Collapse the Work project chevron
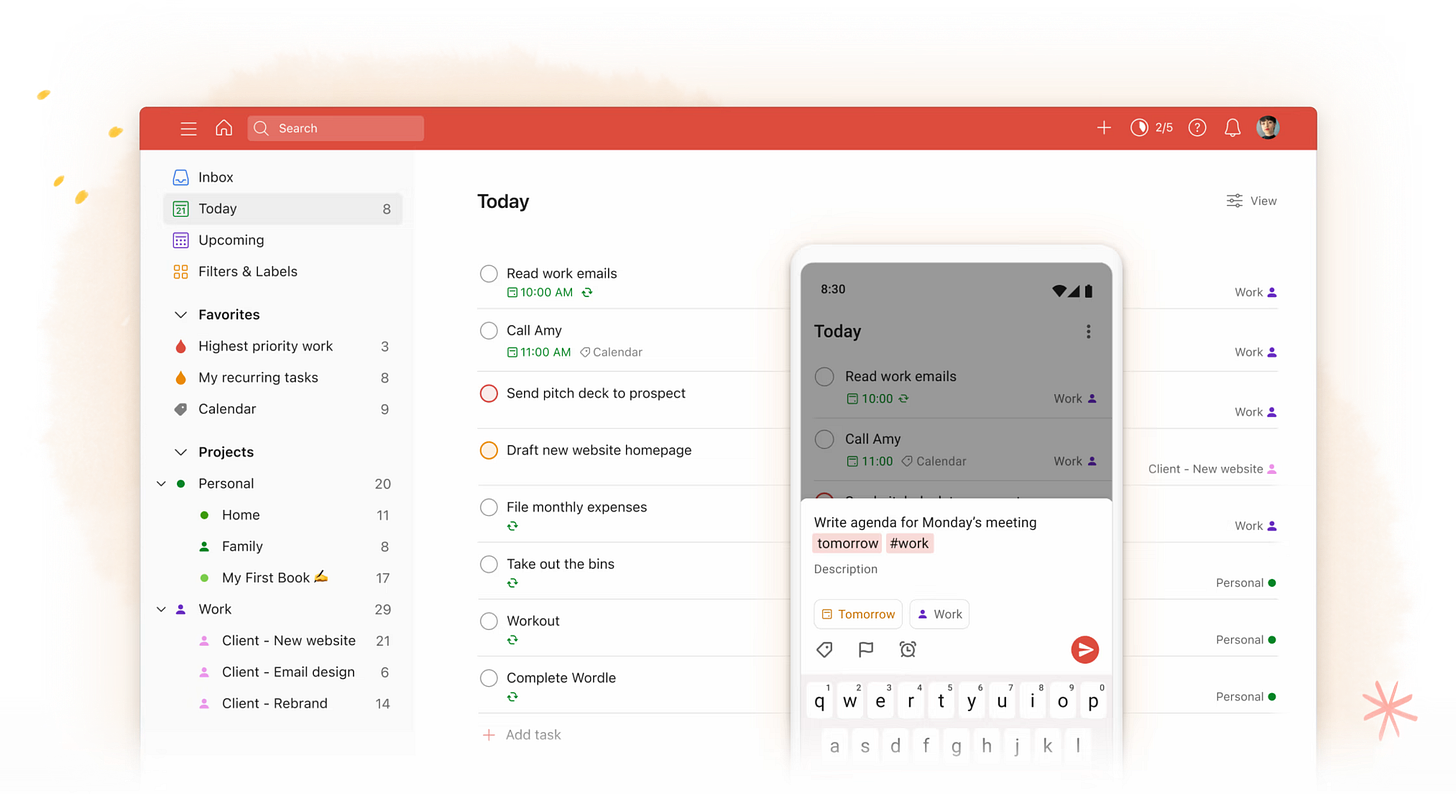The height and width of the screenshot is (794, 1456). 162,609
